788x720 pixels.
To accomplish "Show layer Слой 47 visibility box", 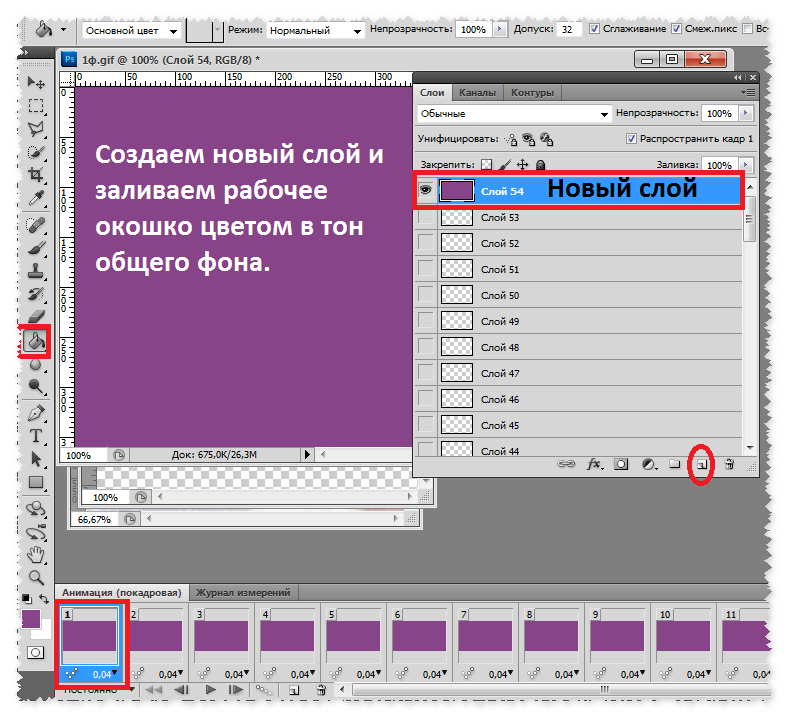I will coord(426,373).
